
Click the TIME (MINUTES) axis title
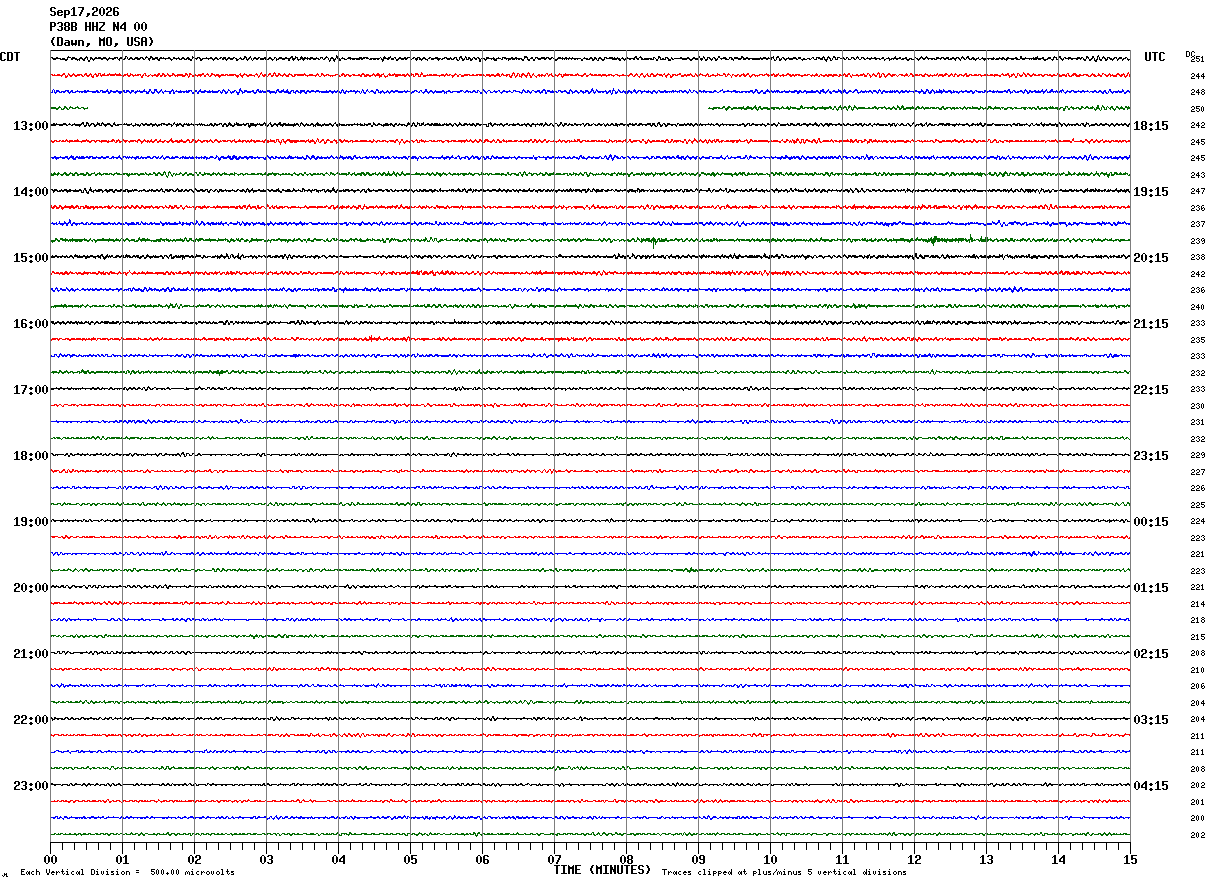602,870
